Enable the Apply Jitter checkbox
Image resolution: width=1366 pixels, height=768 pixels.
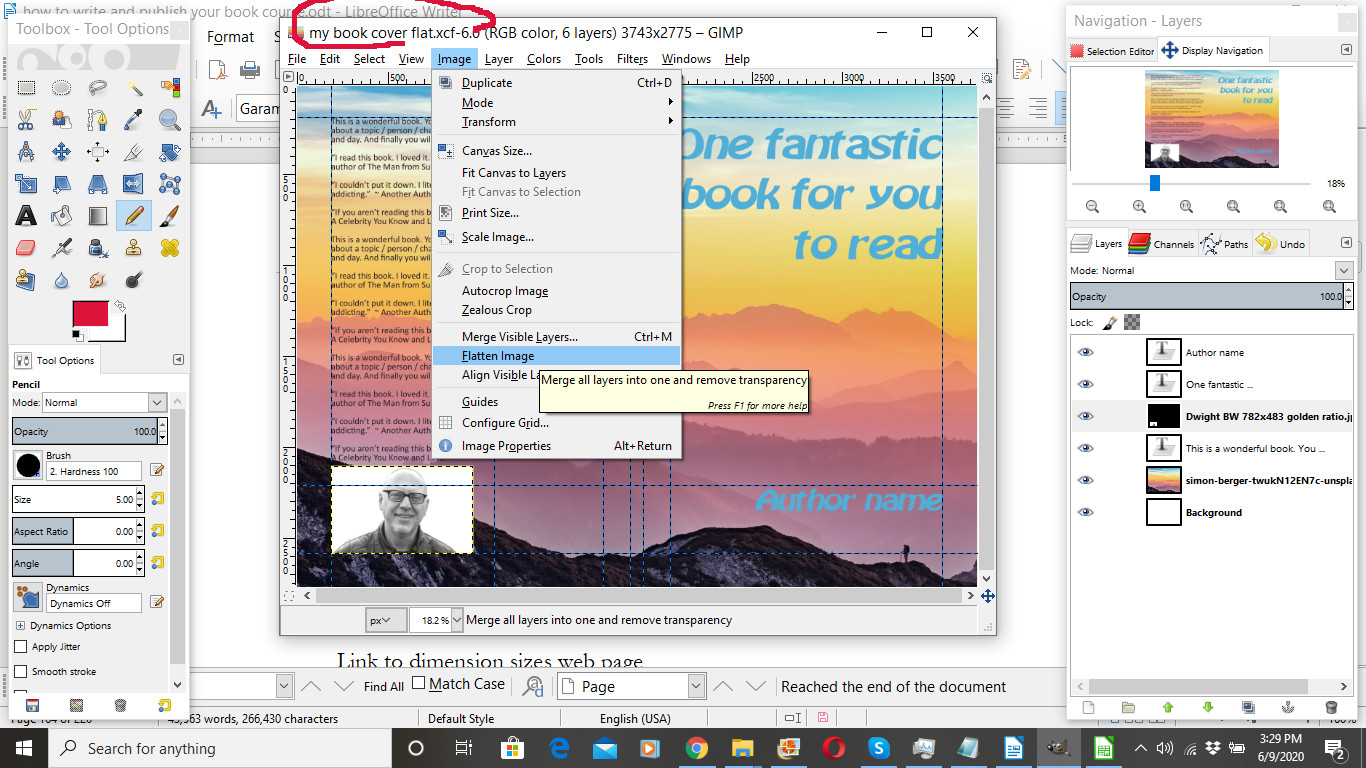pos(21,647)
